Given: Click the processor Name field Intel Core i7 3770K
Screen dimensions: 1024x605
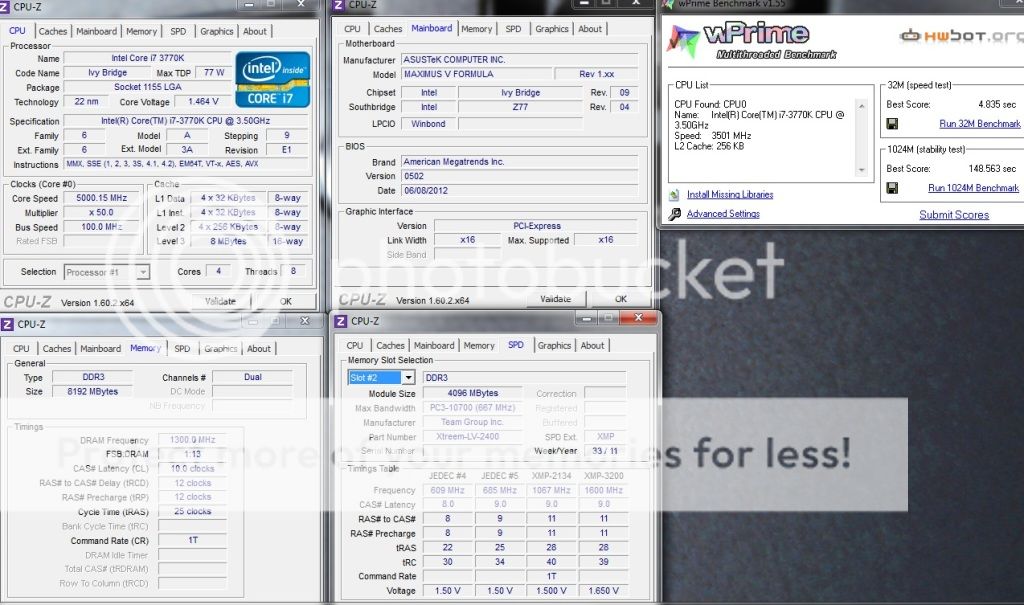Looking at the screenshot, I should (148, 58).
